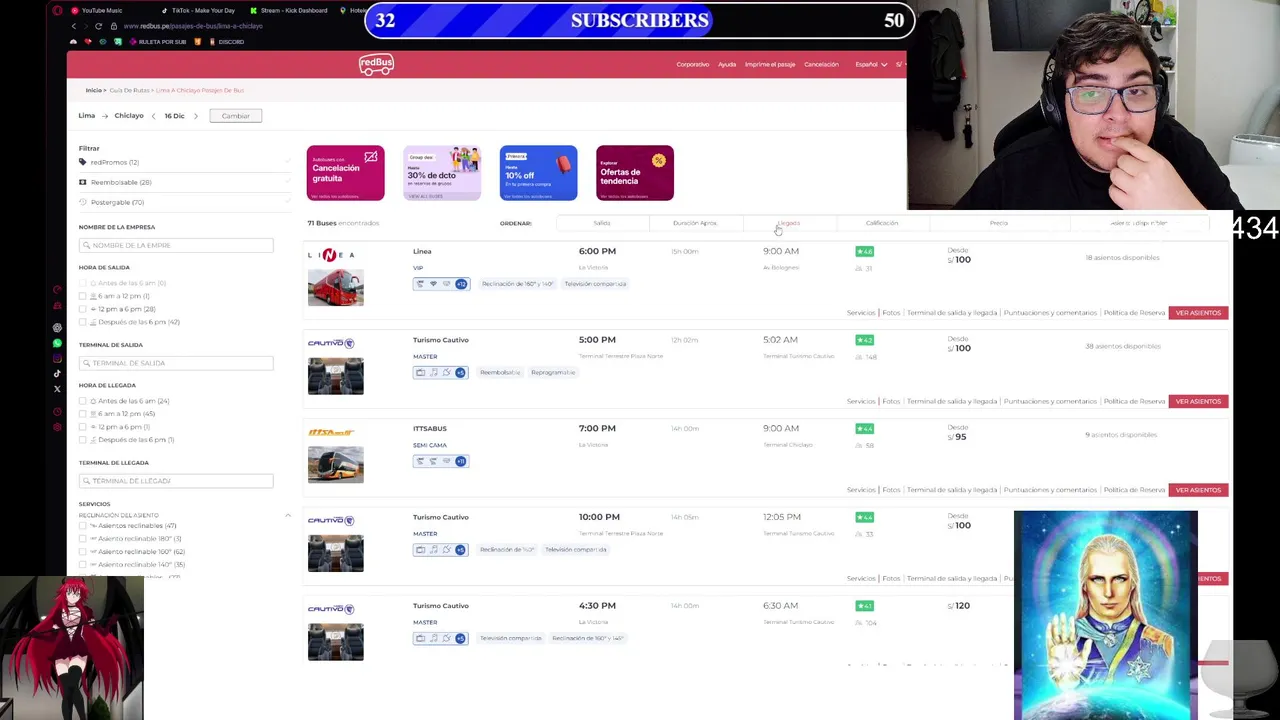1280x720 pixels.
Task: Click the Terminal de salida search field
Action: point(176,363)
